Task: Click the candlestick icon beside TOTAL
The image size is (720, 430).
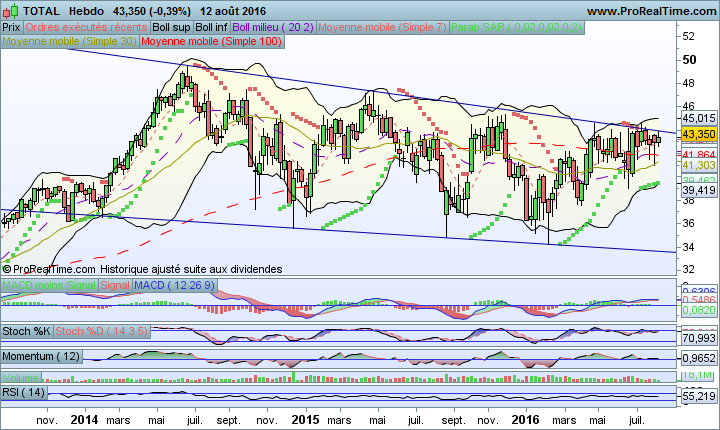Action: pyautogui.click(x=11, y=11)
